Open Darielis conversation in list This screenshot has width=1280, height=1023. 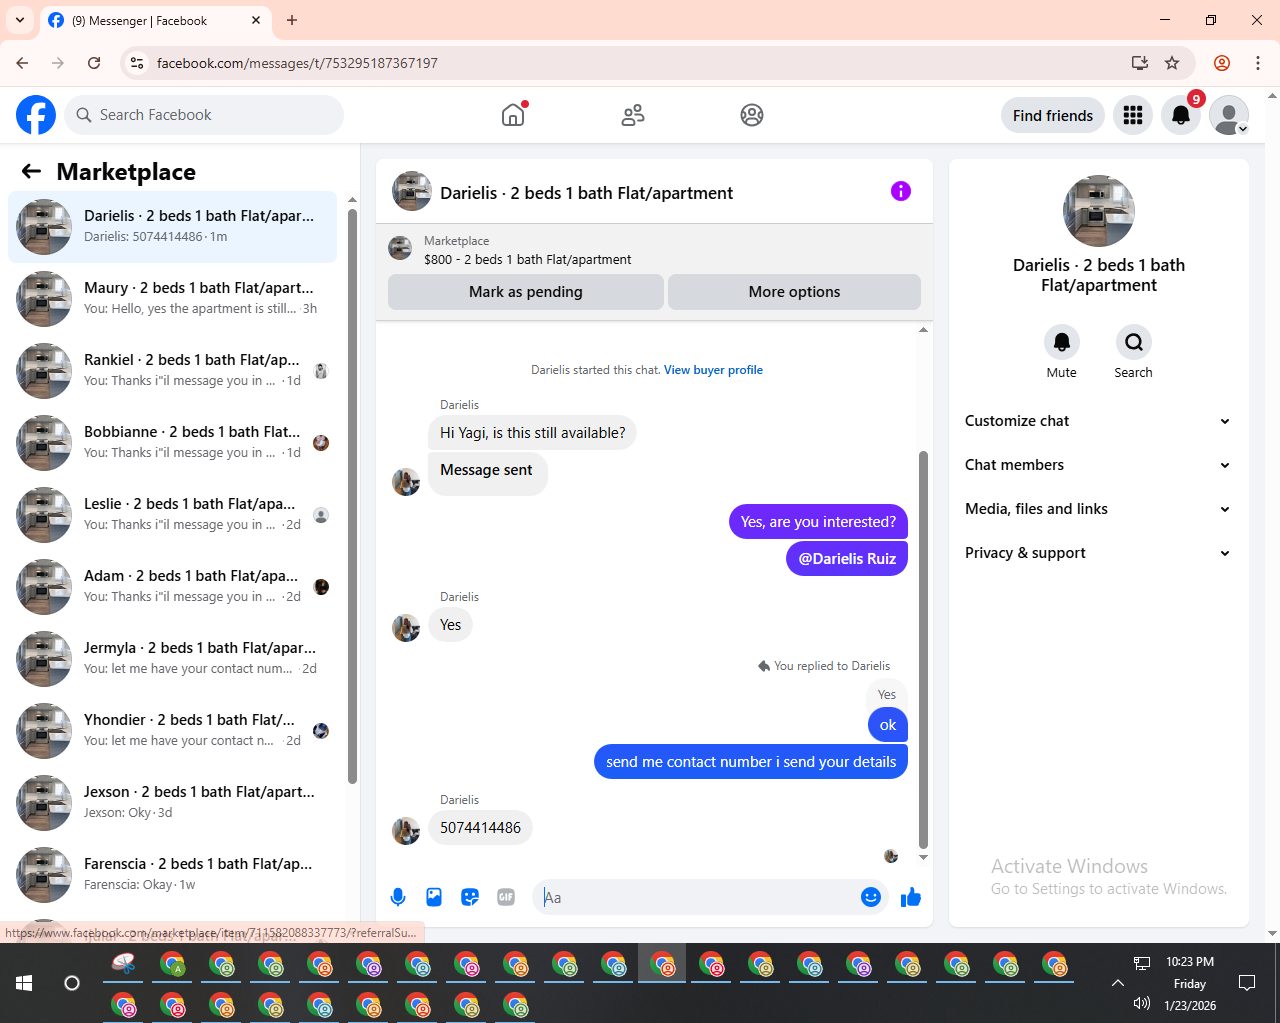tap(172, 227)
